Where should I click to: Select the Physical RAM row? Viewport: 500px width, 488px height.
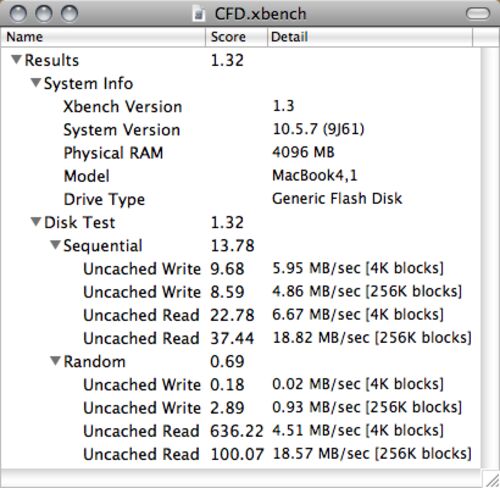pos(241,153)
